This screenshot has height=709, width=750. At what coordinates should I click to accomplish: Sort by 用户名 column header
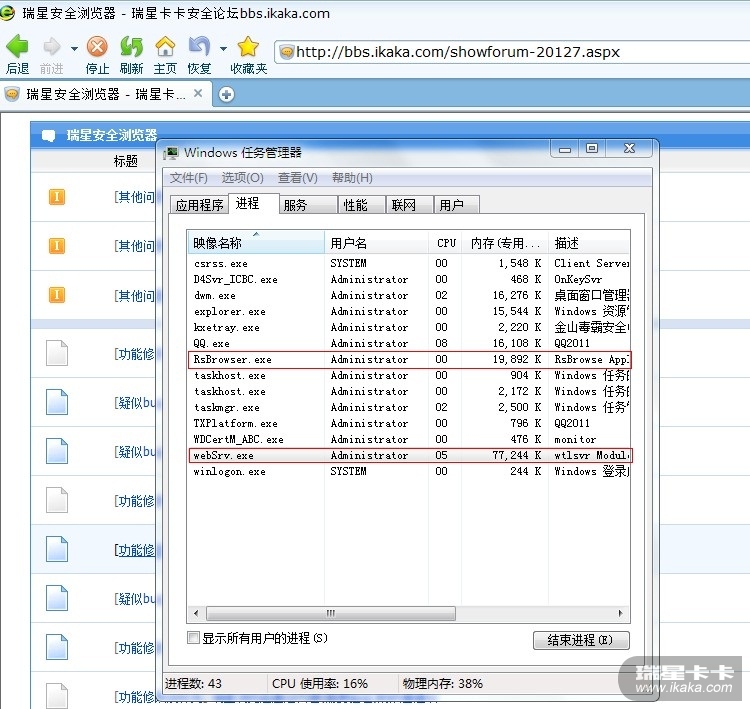point(376,243)
